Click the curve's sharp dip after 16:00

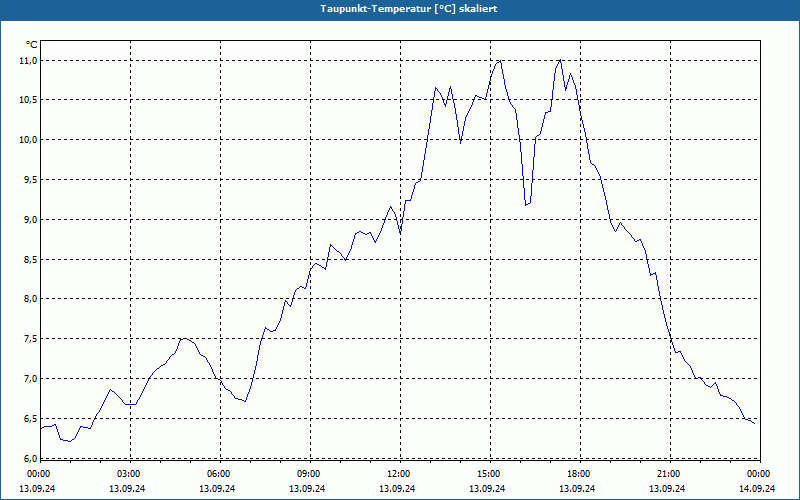(526, 205)
